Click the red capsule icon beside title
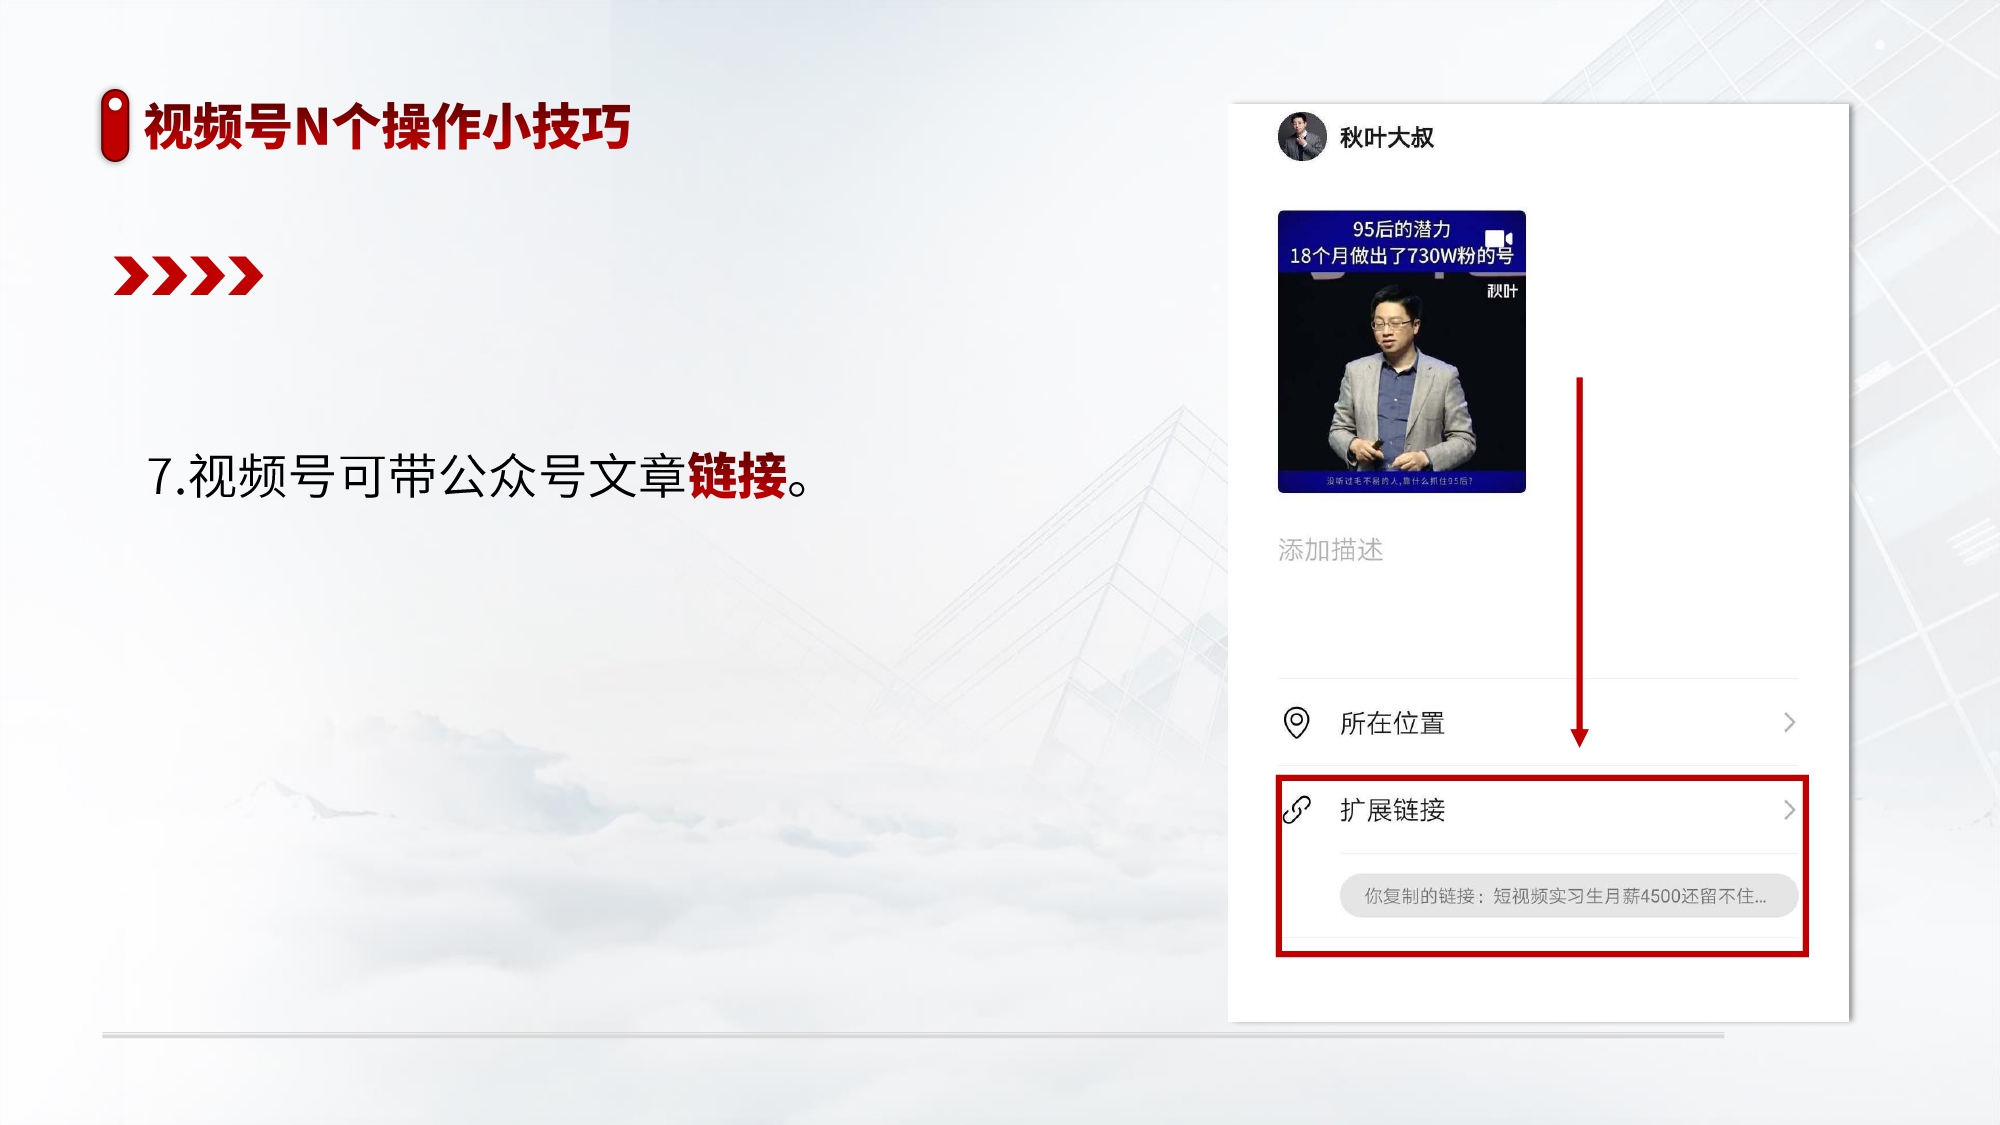Image resolution: width=2000 pixels, height=1125 pixels. click(x=115, y=125)
